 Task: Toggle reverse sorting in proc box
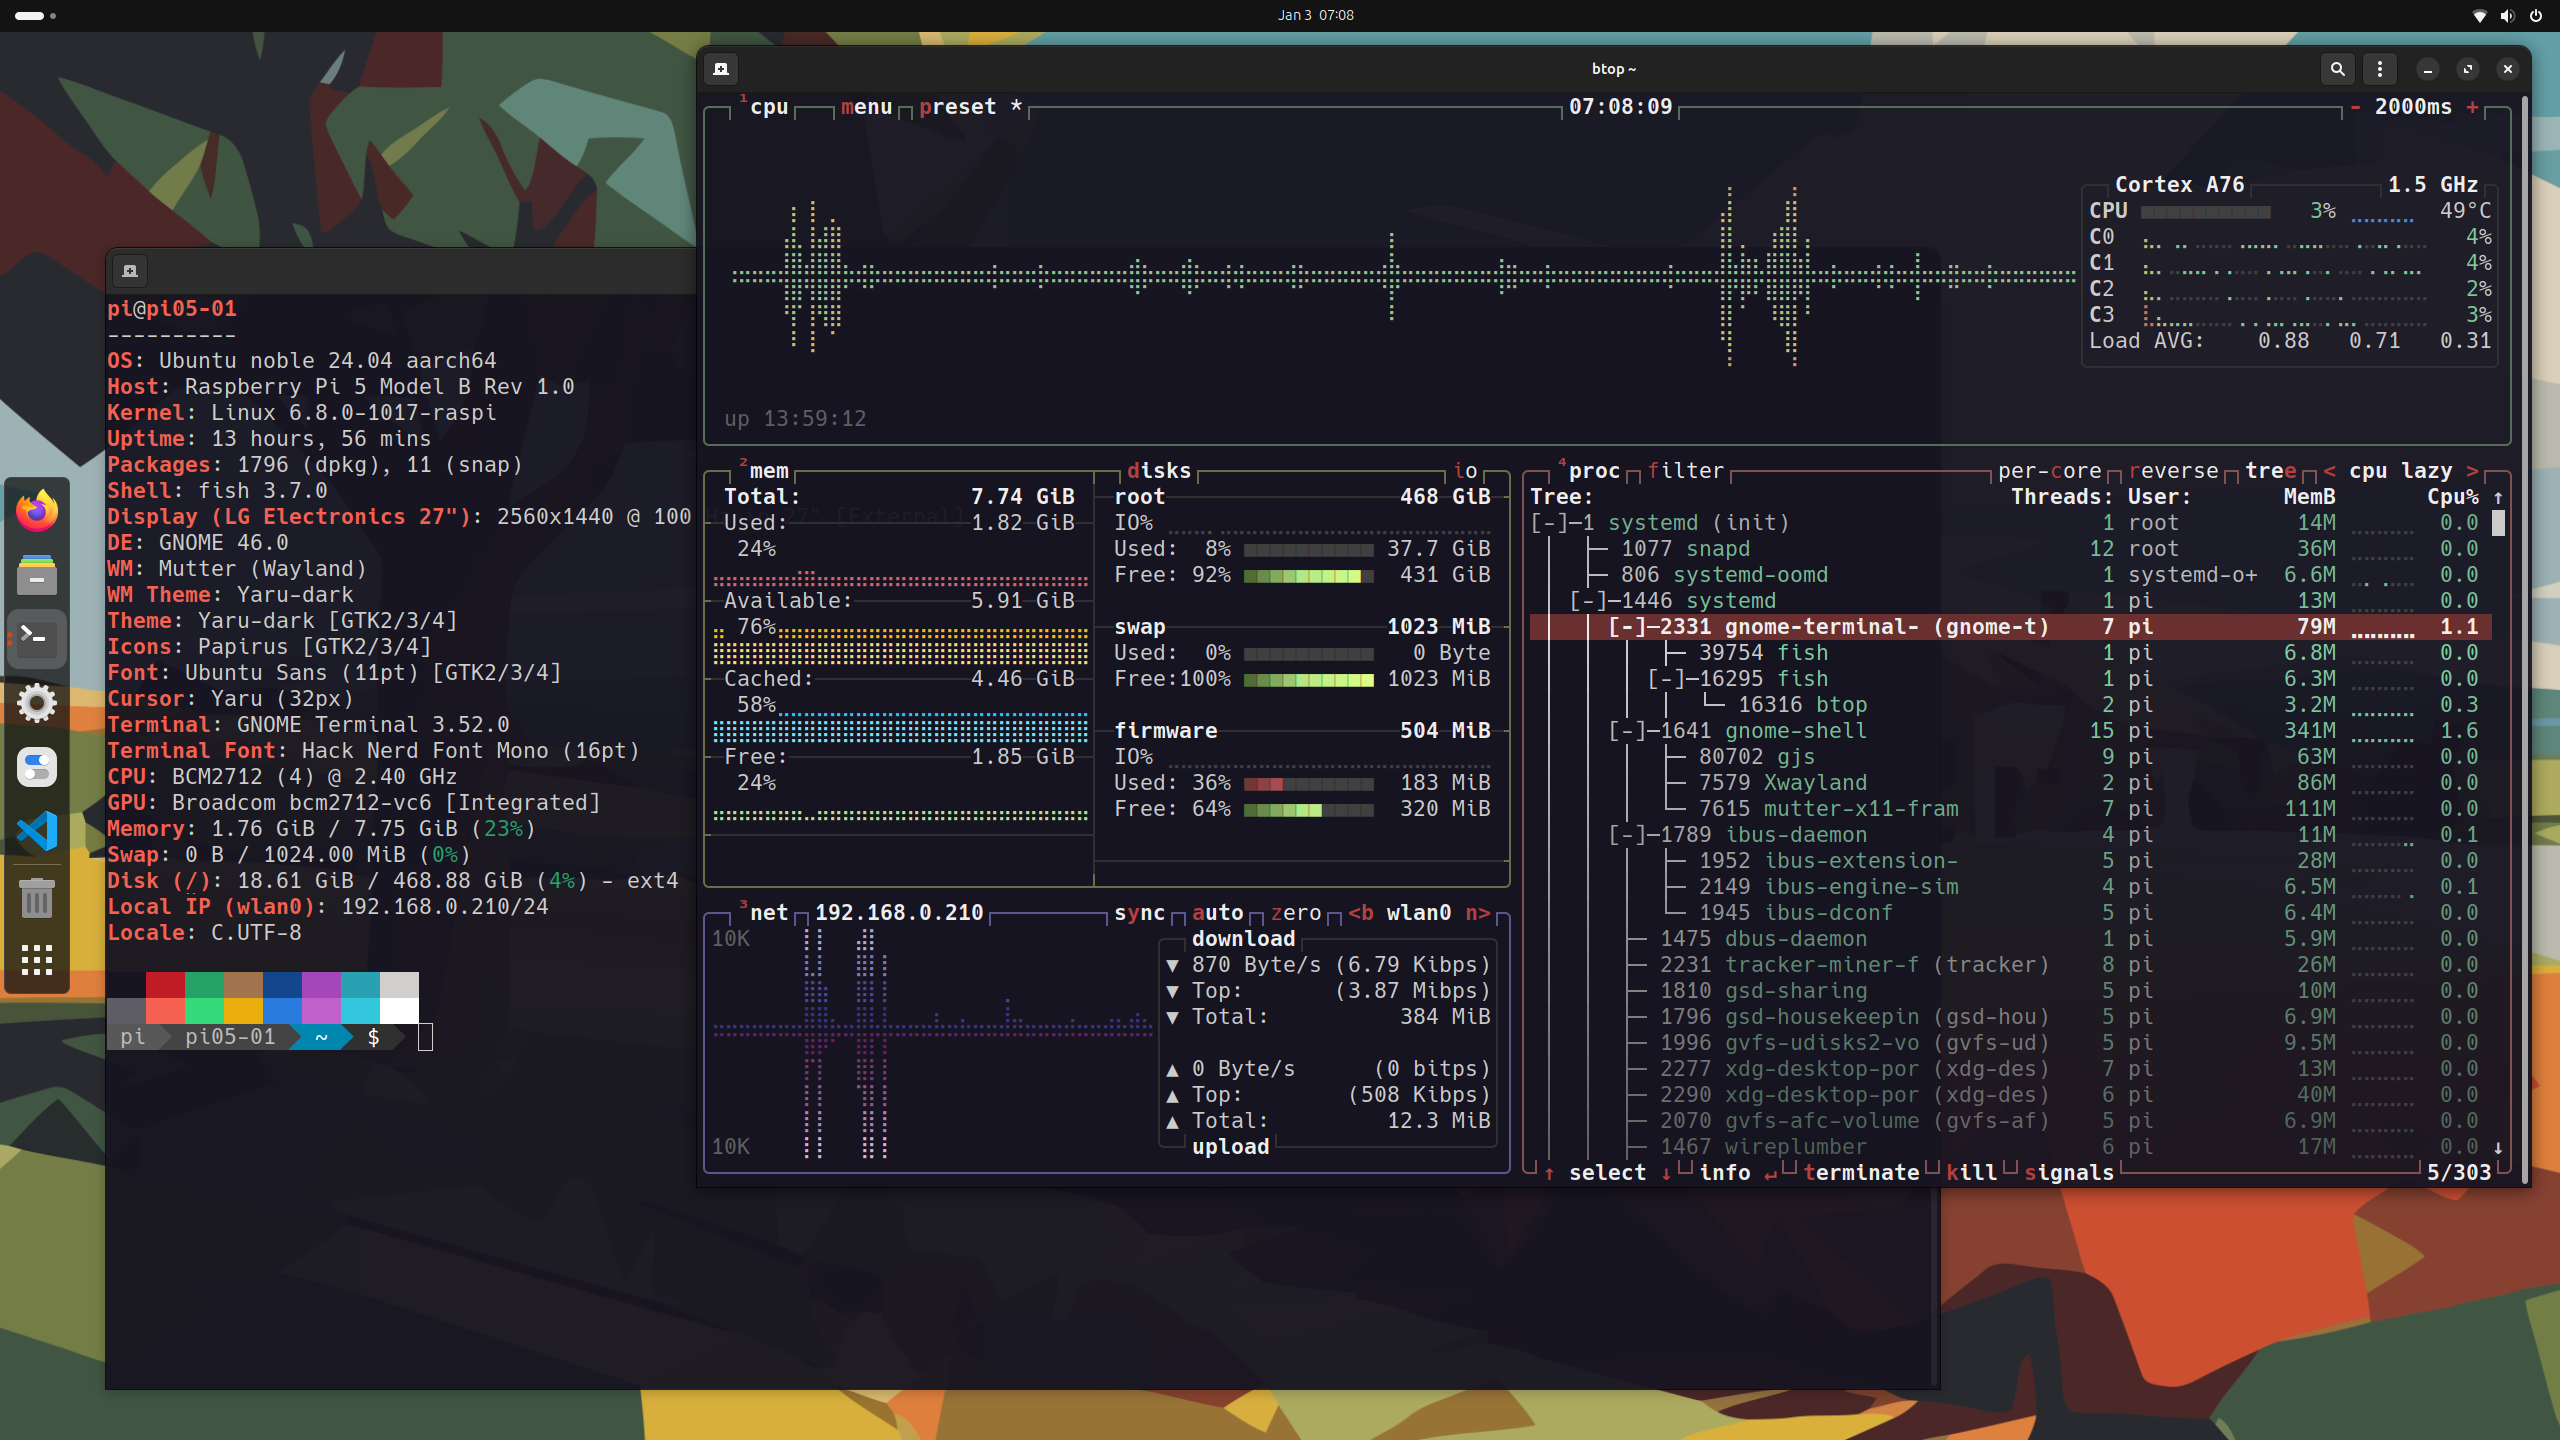point(2174,471)
